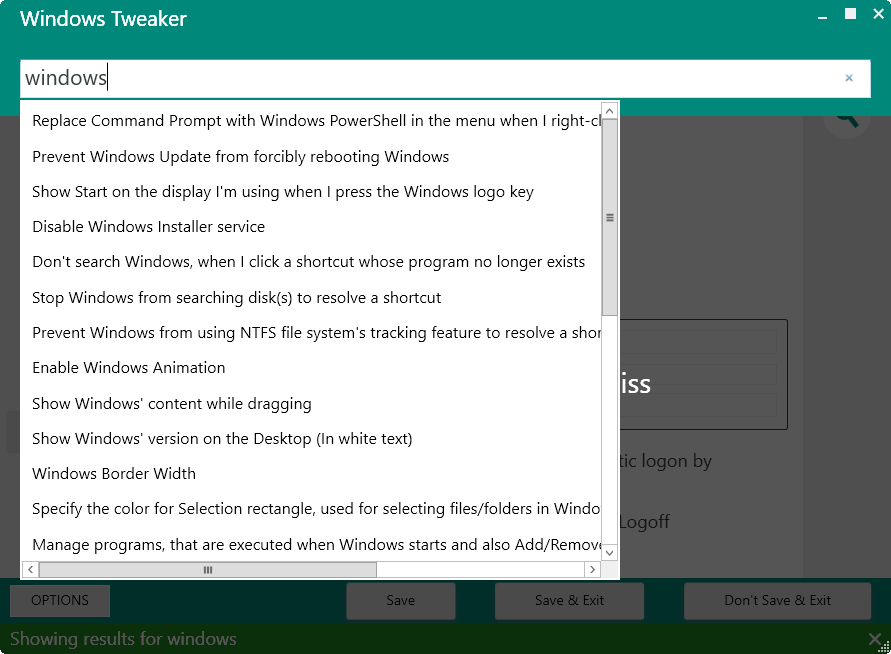This screenshot has height=654, width=891.
Task: Click the horizontal scroll left arrow
Action: (30, 569)
